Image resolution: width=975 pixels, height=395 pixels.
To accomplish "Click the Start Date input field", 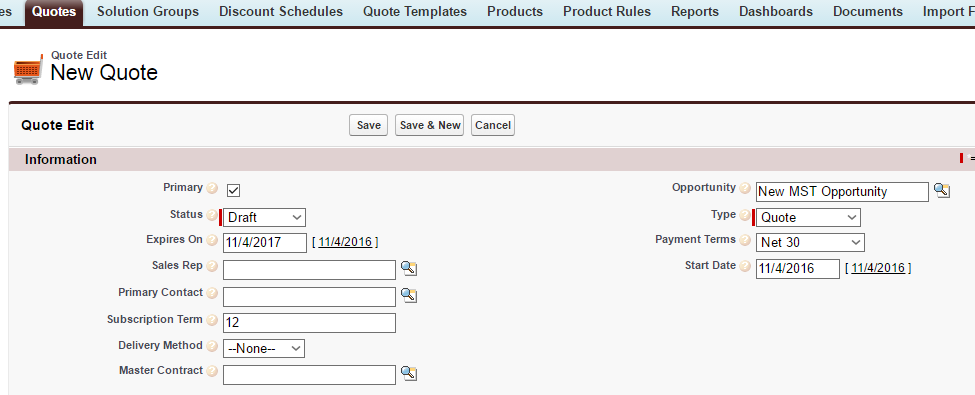I will pos(798,269).
